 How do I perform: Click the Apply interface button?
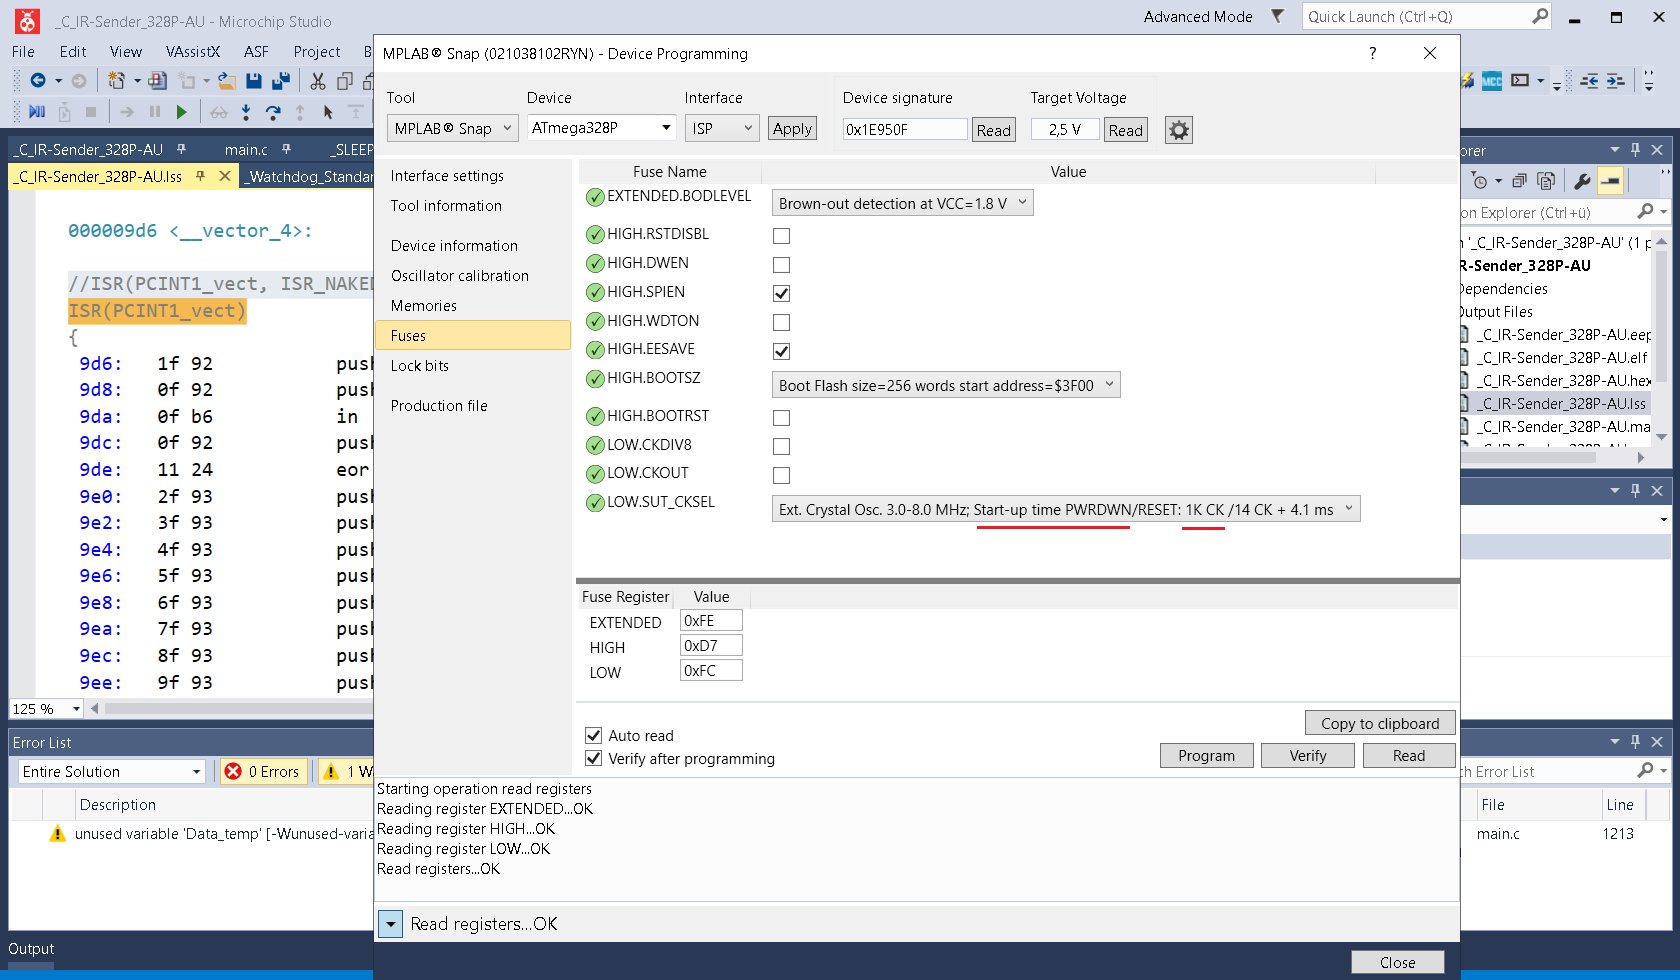tap(792, 128)
